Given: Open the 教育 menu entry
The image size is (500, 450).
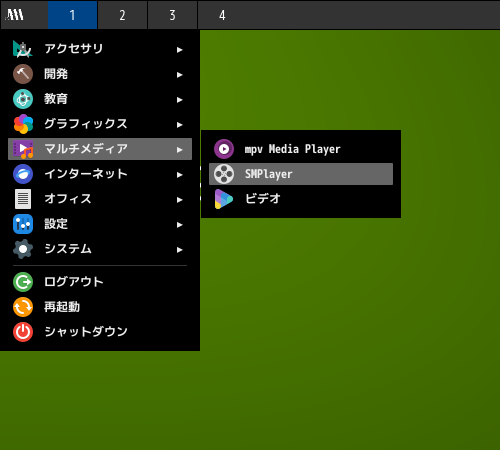Looking at the screenshot, I should click(100, 99).
